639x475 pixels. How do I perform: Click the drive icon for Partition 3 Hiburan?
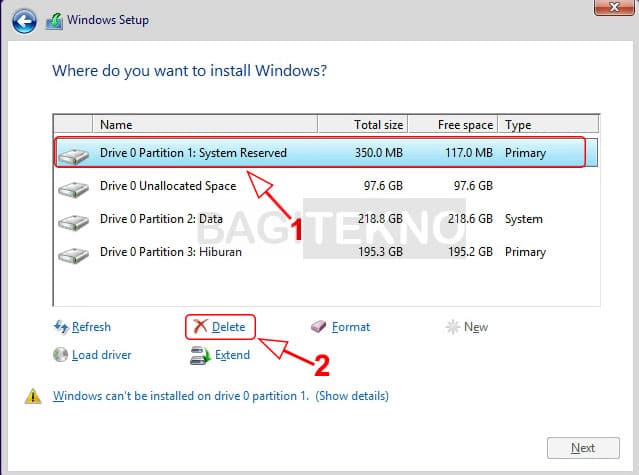click(x=73, y=255)
